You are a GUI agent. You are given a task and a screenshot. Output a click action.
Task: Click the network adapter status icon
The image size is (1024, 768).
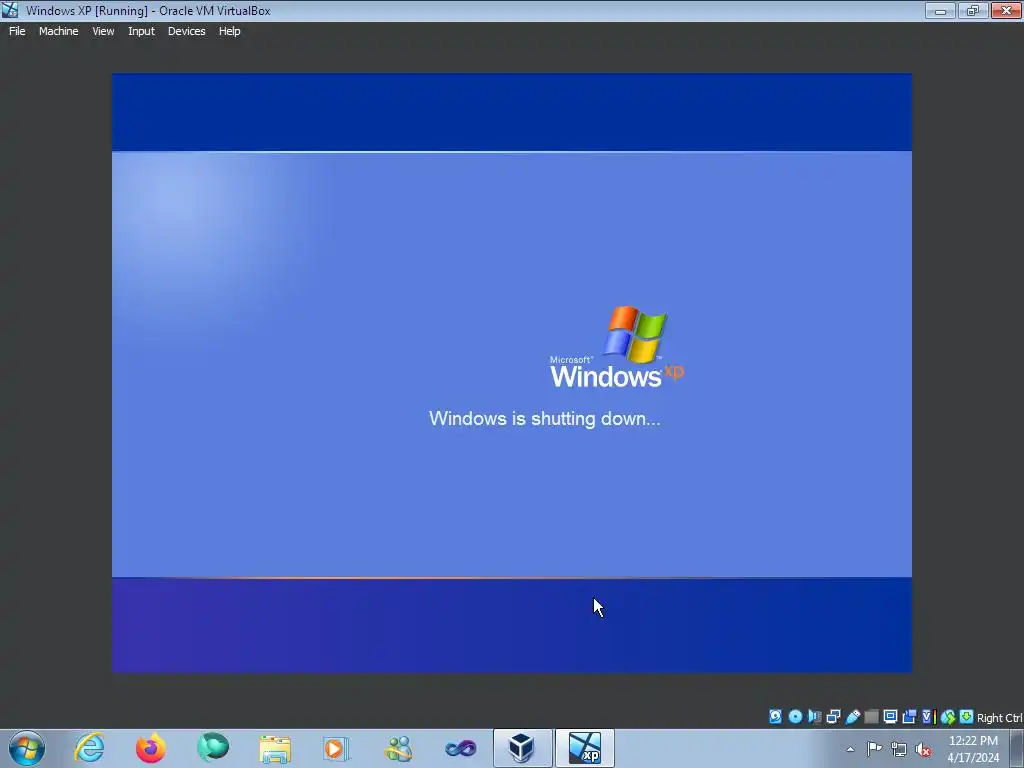(833, 716)
